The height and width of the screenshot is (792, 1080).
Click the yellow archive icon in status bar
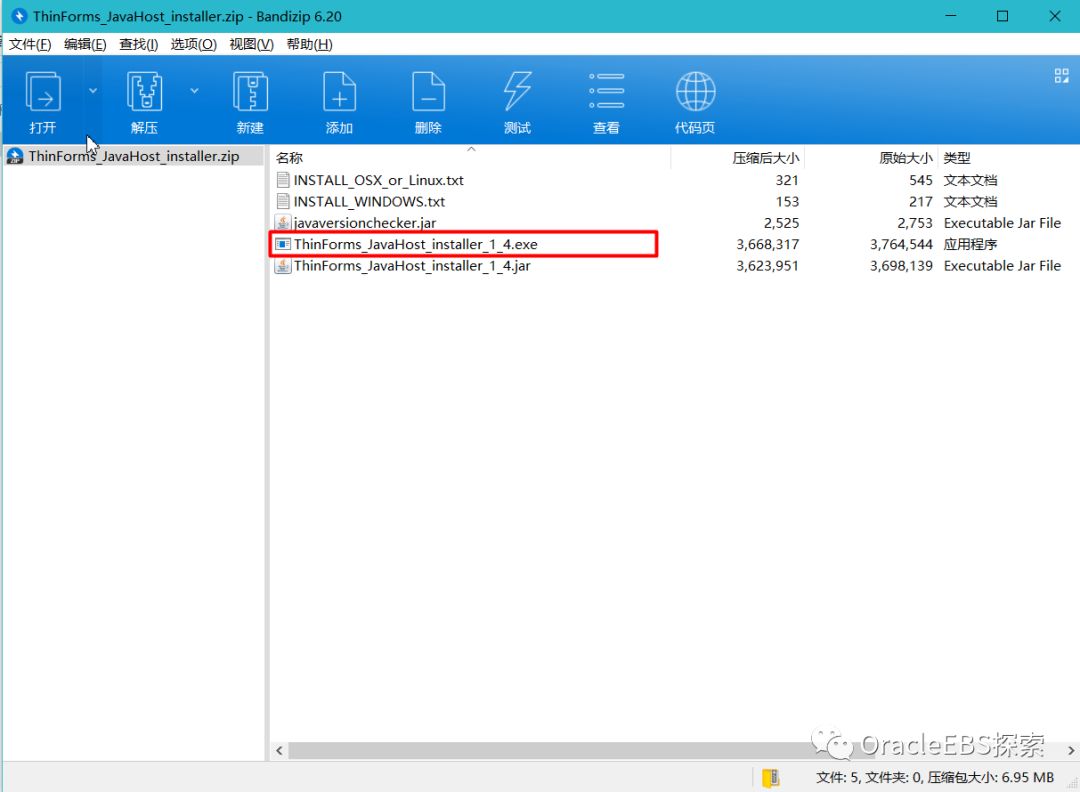point(771,778)
